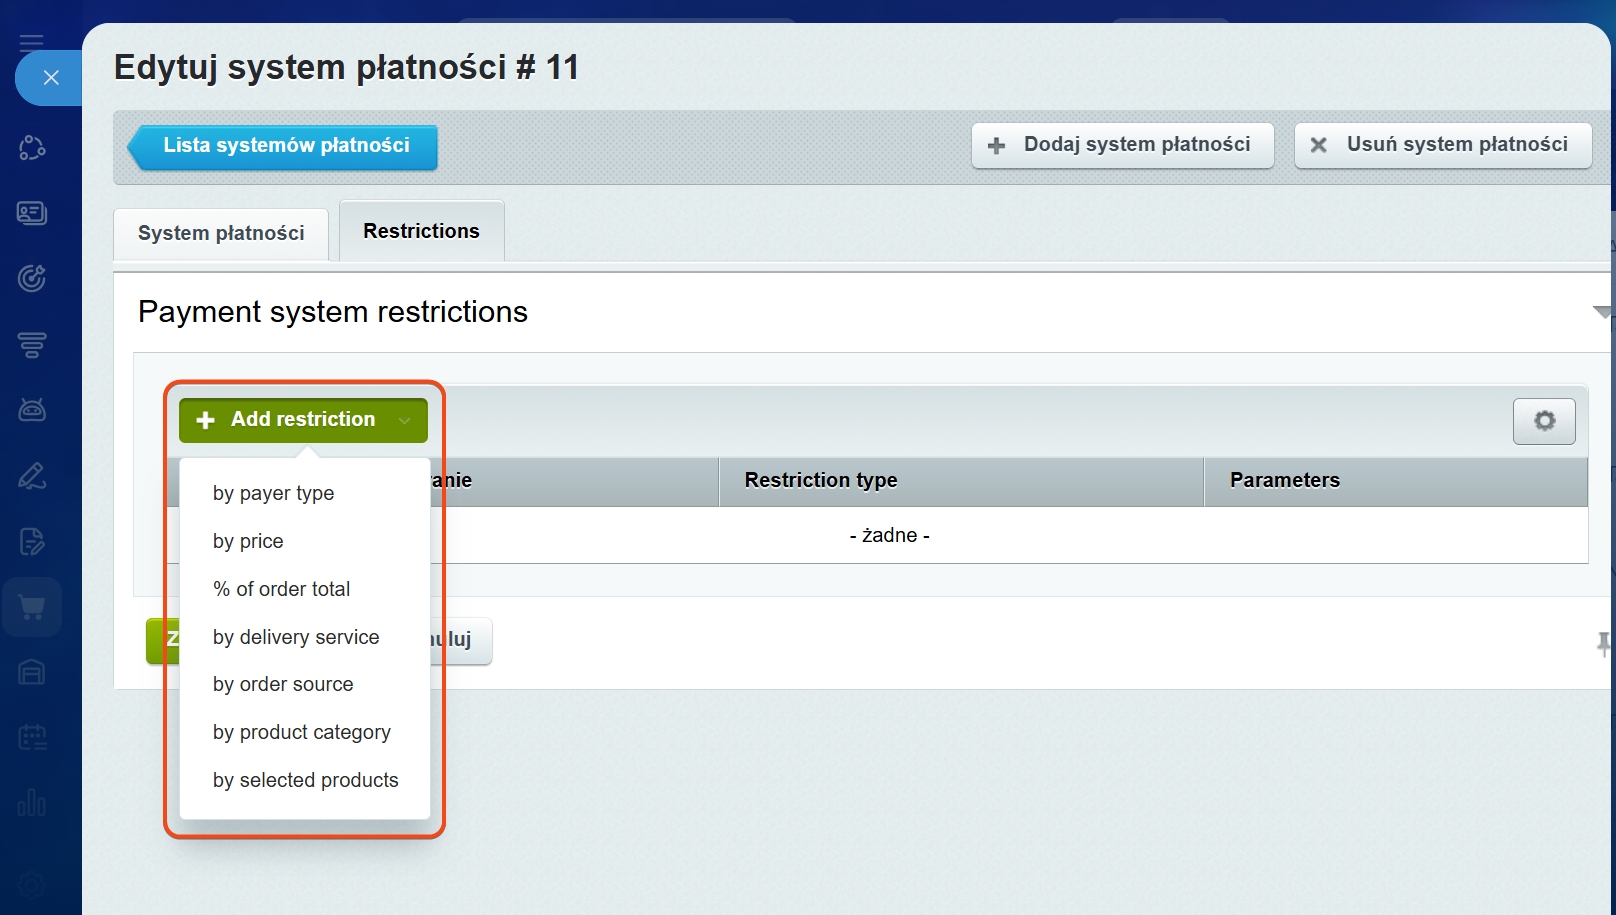This screenshot has width=1616, height=915.
Task: Click the Parameters column header
Action: point(1396,481)
